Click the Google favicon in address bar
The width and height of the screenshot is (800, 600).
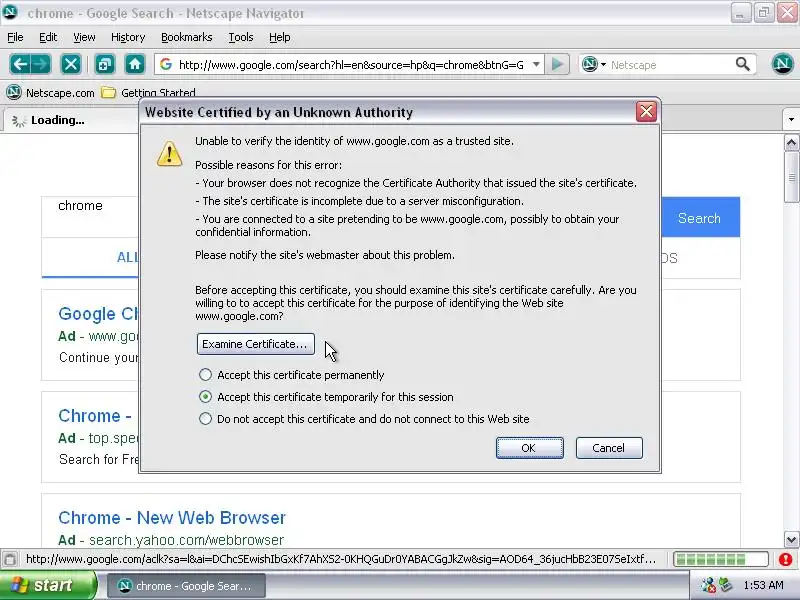(x=166, y=64)
